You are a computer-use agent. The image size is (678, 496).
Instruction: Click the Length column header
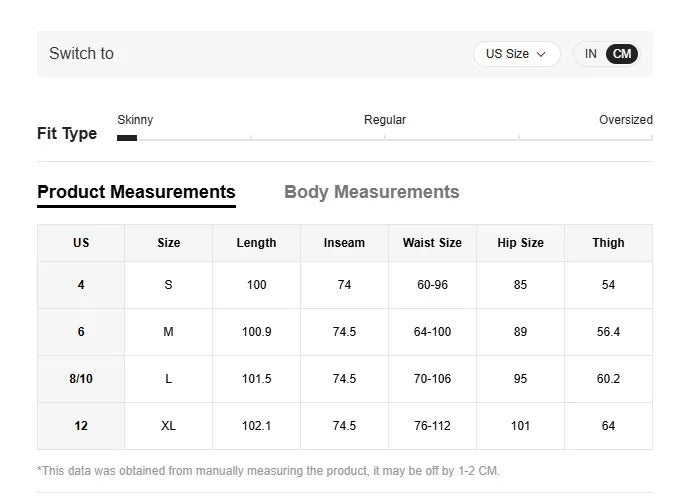[x=256, y=243]
